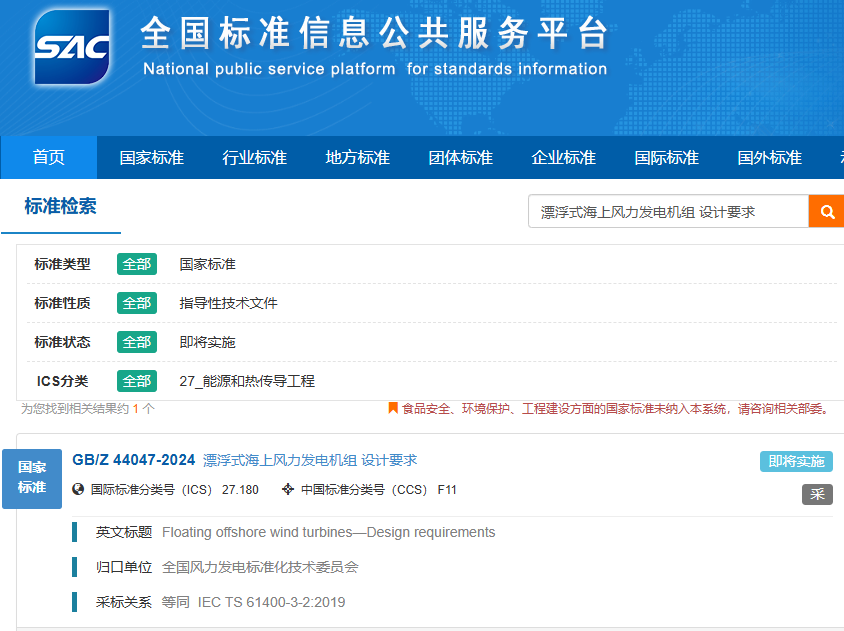Open the 行业标准 navigation tab
Viewport: 844px width, 631px height.
[x=254, y=158]
